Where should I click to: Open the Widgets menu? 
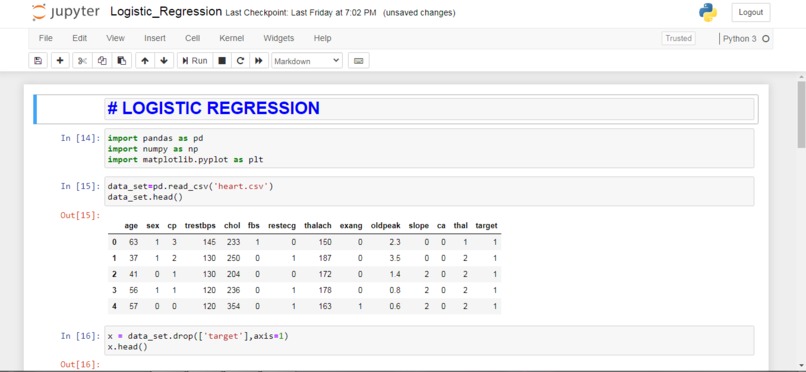(x=279, y=38)
